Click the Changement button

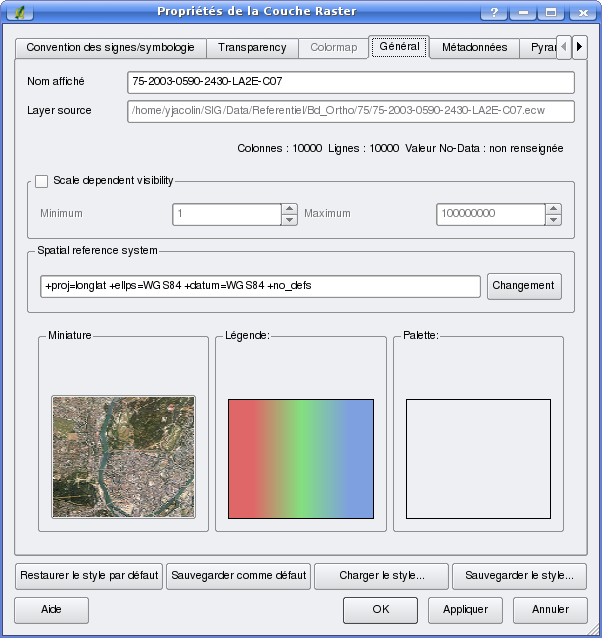click(x=524, y=286)
